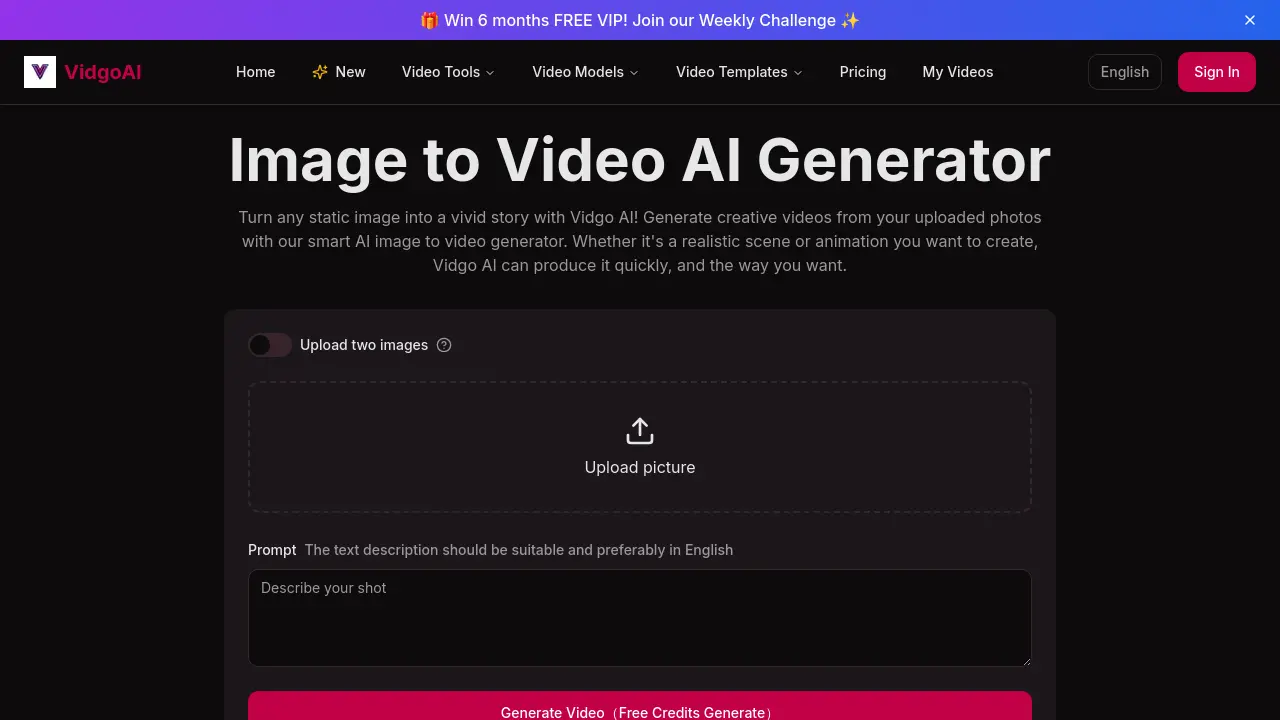
Task: Open the Video Models dropdown
Action: 584,71
